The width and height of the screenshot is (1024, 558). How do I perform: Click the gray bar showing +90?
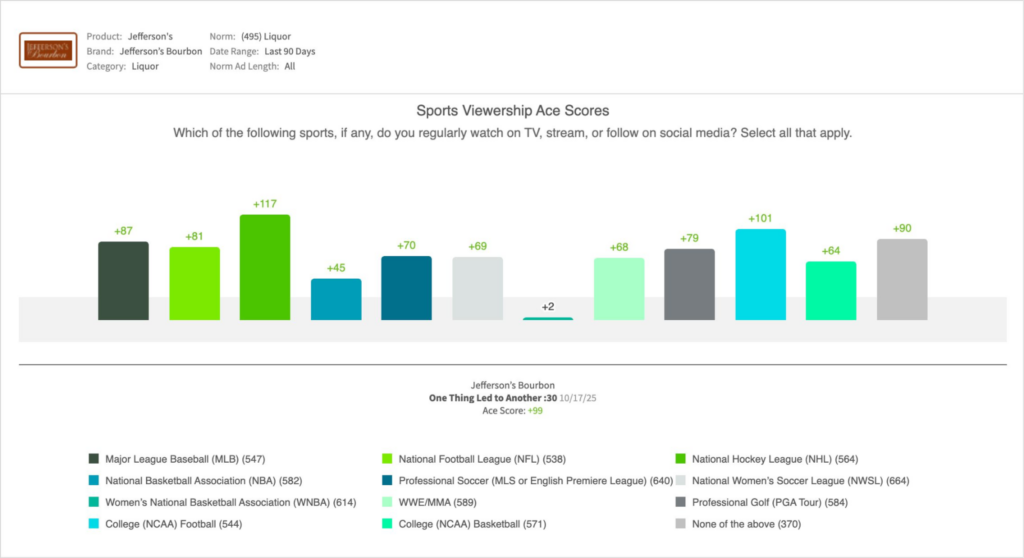click(902, 279)
